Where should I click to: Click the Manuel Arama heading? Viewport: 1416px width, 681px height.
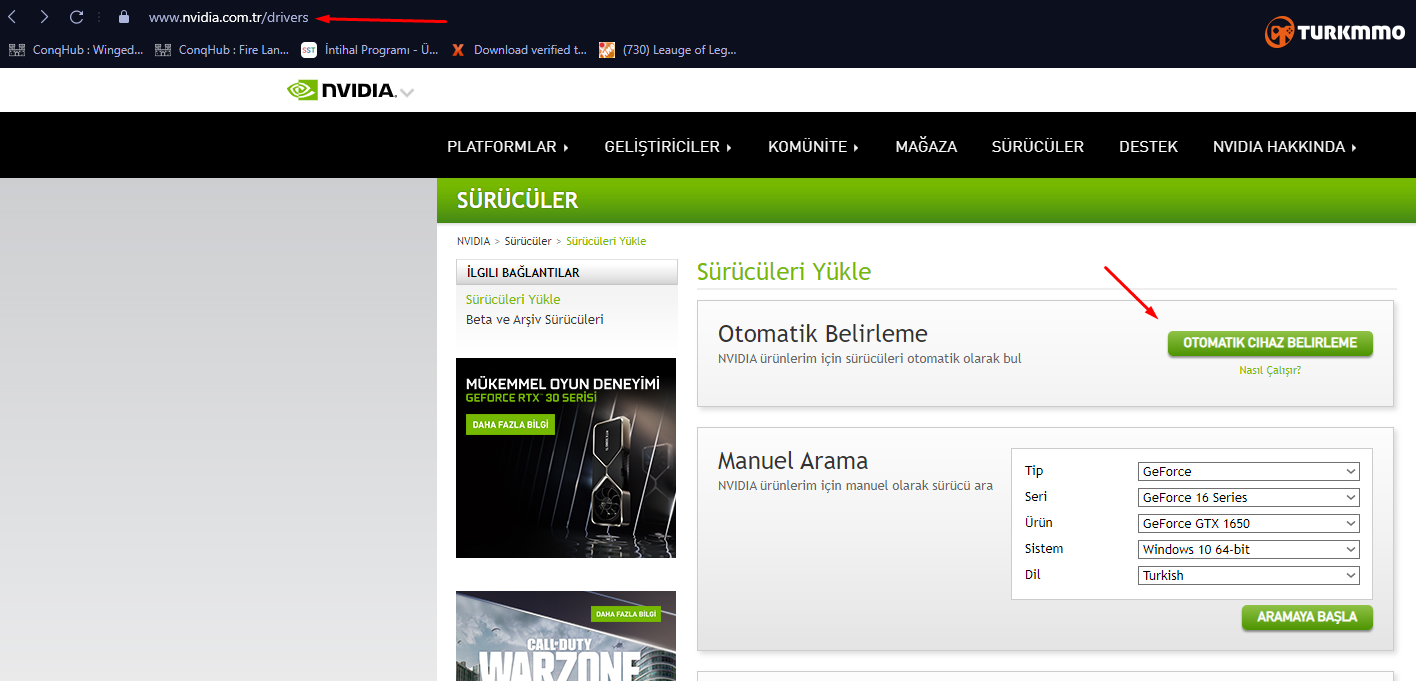tap(793, 461)
